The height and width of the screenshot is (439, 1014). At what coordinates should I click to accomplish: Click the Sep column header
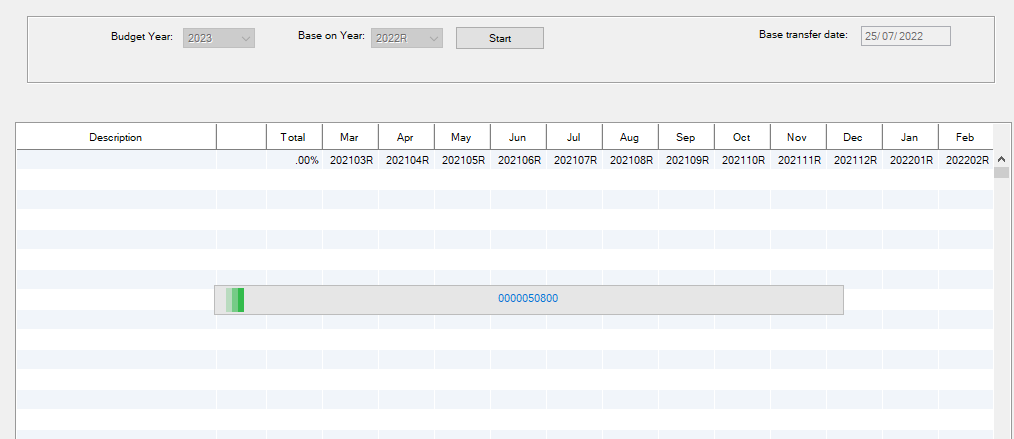click(686, 137)
